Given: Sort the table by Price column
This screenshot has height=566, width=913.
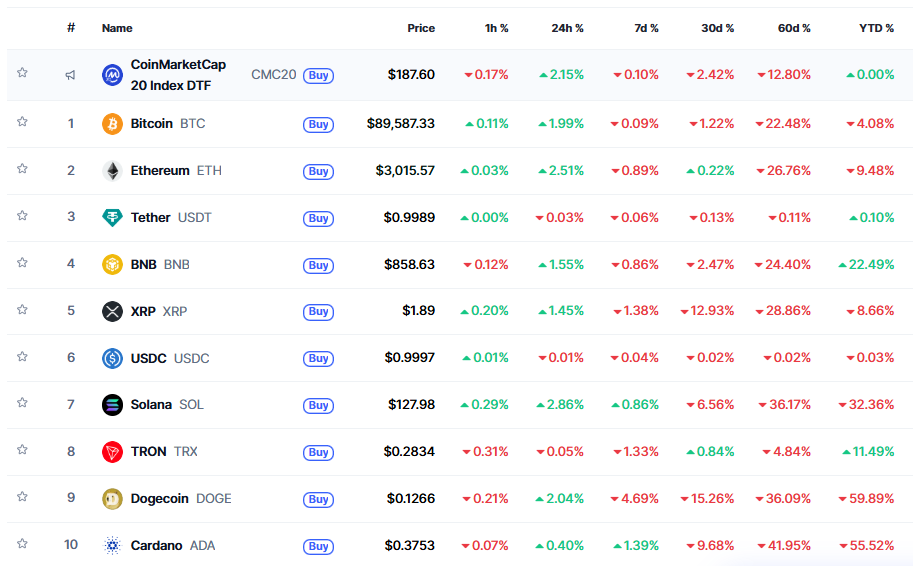Looking at the screenshot, I should tap(421, 28).
